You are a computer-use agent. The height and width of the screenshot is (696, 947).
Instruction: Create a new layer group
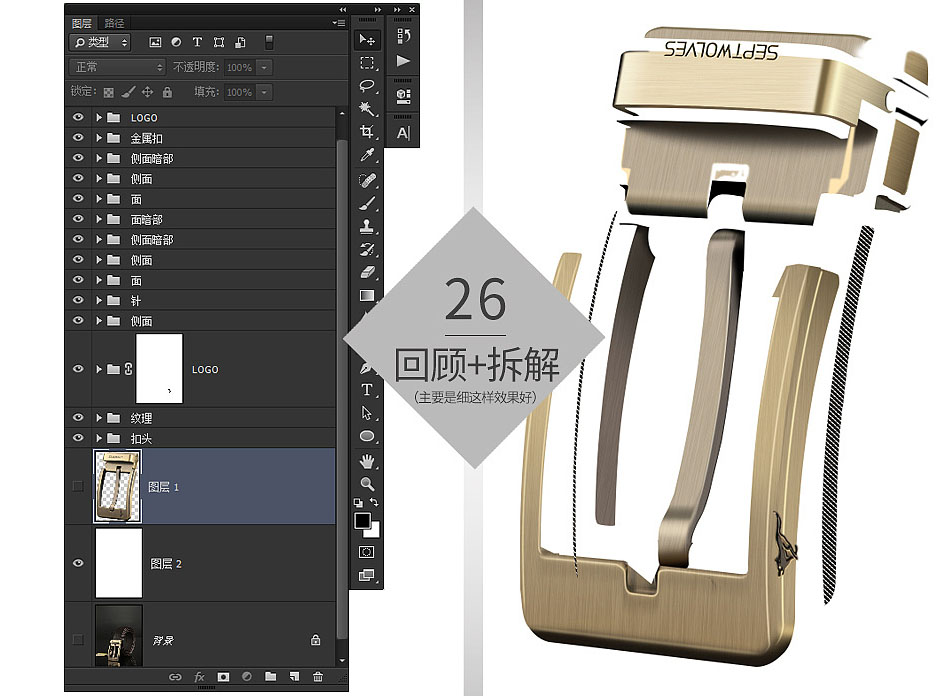(271, 677)
